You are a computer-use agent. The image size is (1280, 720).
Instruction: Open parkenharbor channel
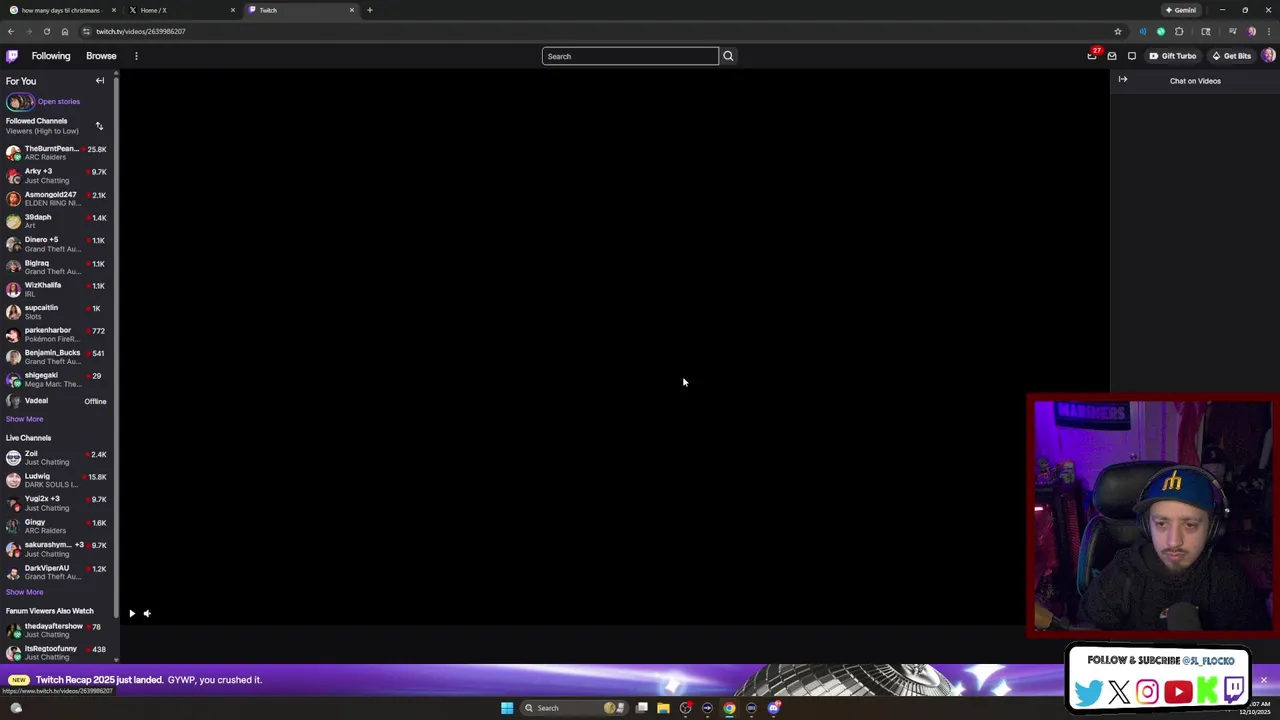[x=57, y=334]
